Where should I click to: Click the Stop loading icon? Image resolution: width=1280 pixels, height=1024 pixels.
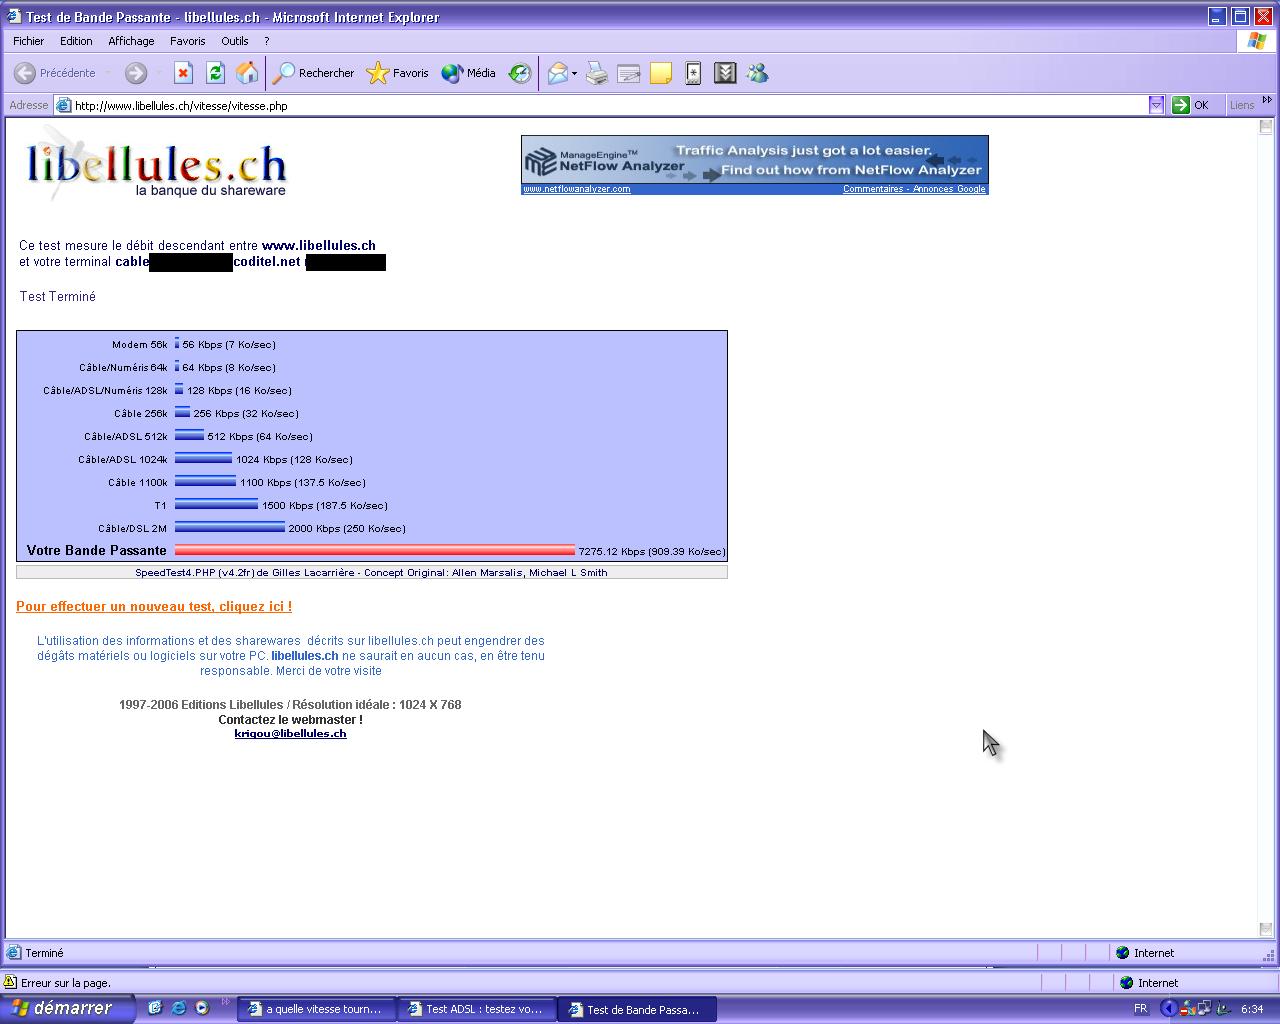(183, 73)
